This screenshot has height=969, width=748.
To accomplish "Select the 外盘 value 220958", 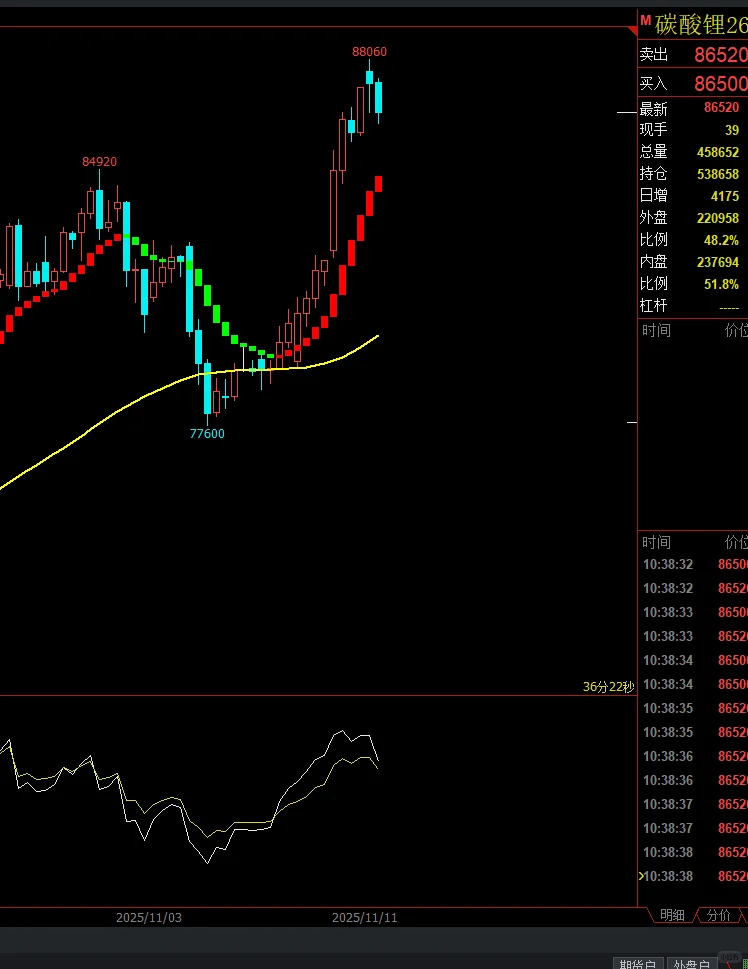I will pos(718,218).
